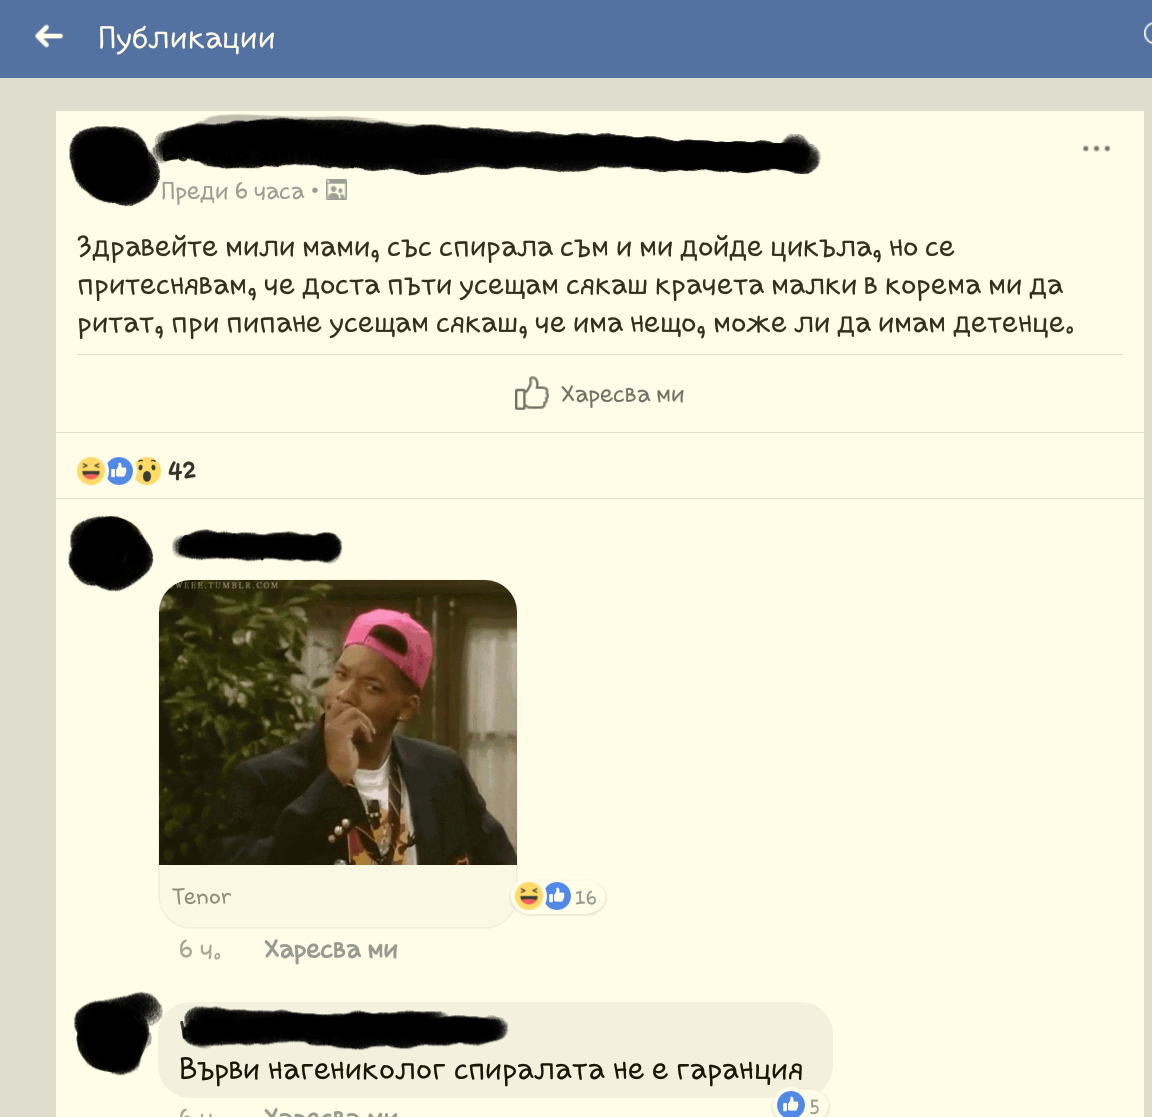
Task: View the 16 reactions on GIF comment
Action: point(585,897)
